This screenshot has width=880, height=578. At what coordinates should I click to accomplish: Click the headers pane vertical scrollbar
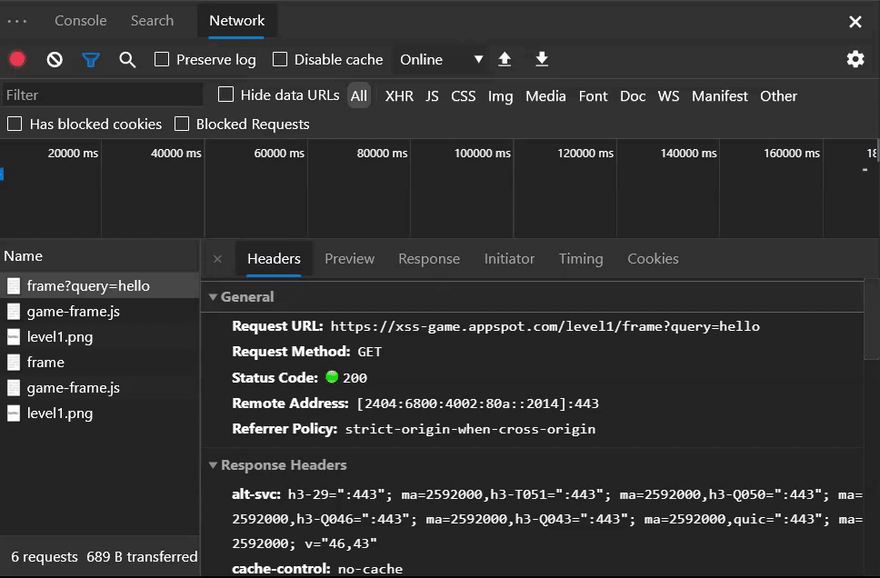(872, 320)
